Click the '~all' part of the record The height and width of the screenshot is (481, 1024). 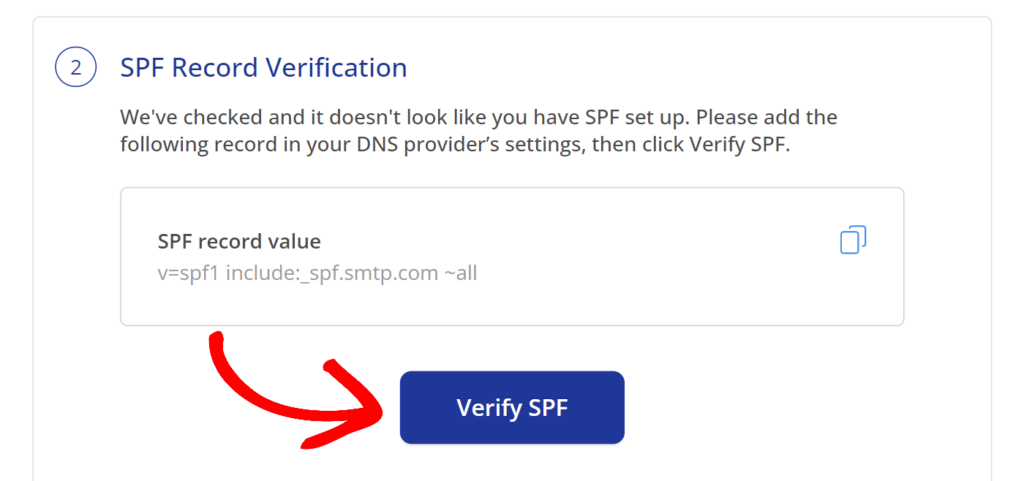coord(460,273)
